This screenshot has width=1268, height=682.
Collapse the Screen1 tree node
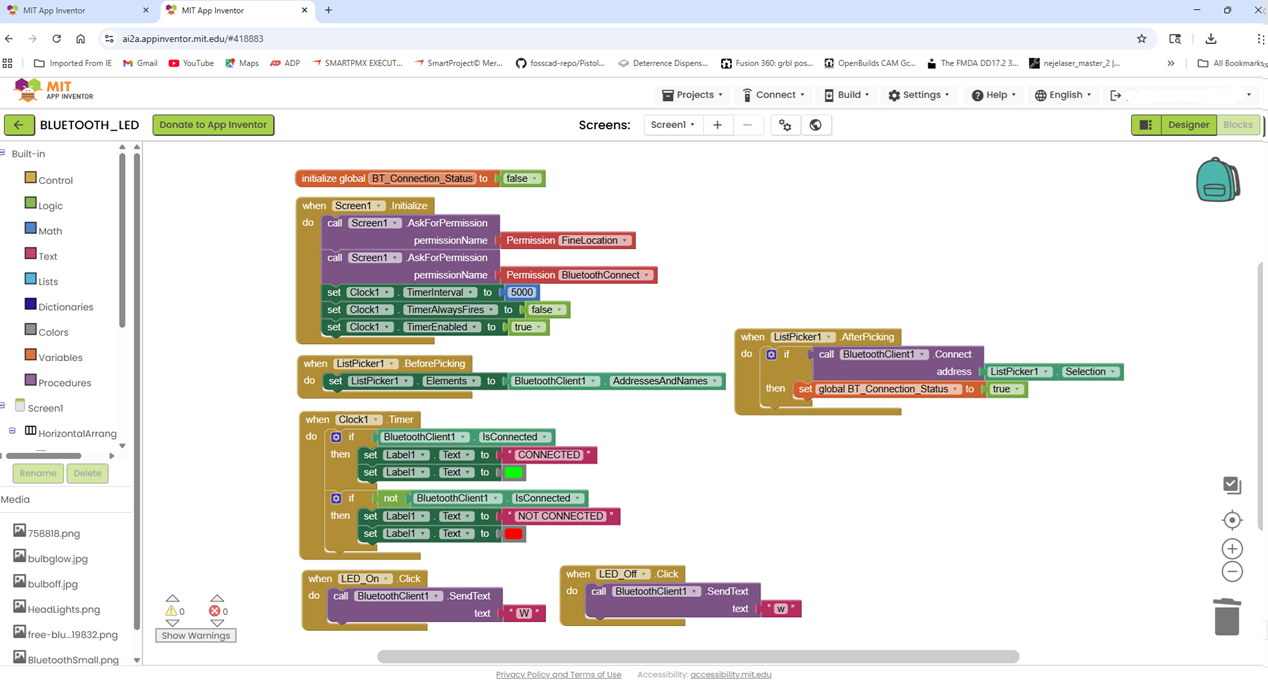point(3,406)
